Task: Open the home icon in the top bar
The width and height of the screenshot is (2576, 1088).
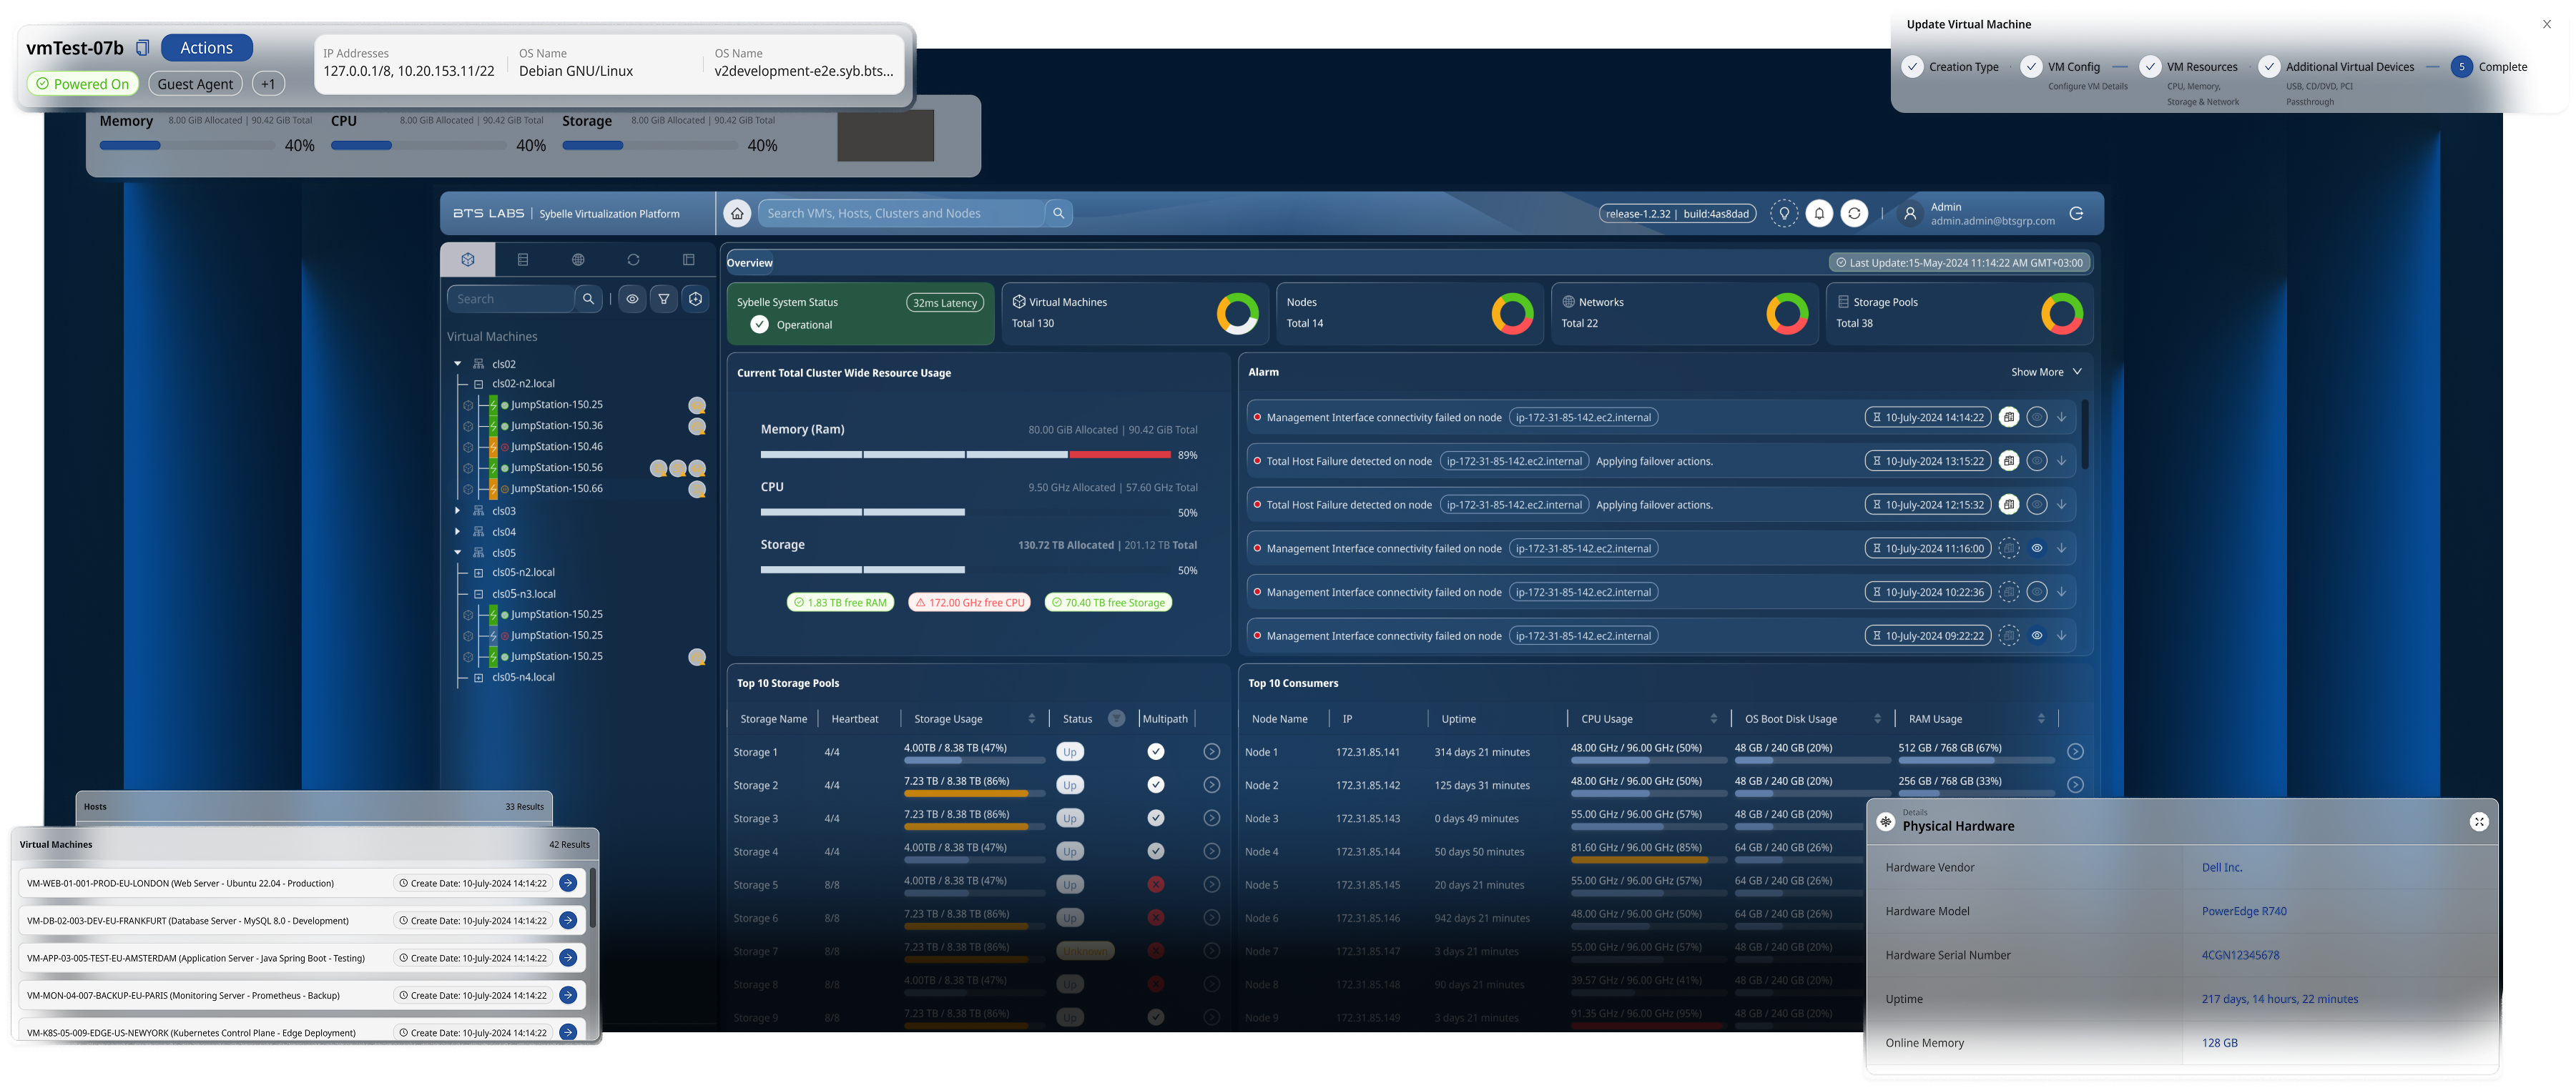Action: (x=737, y=213)
